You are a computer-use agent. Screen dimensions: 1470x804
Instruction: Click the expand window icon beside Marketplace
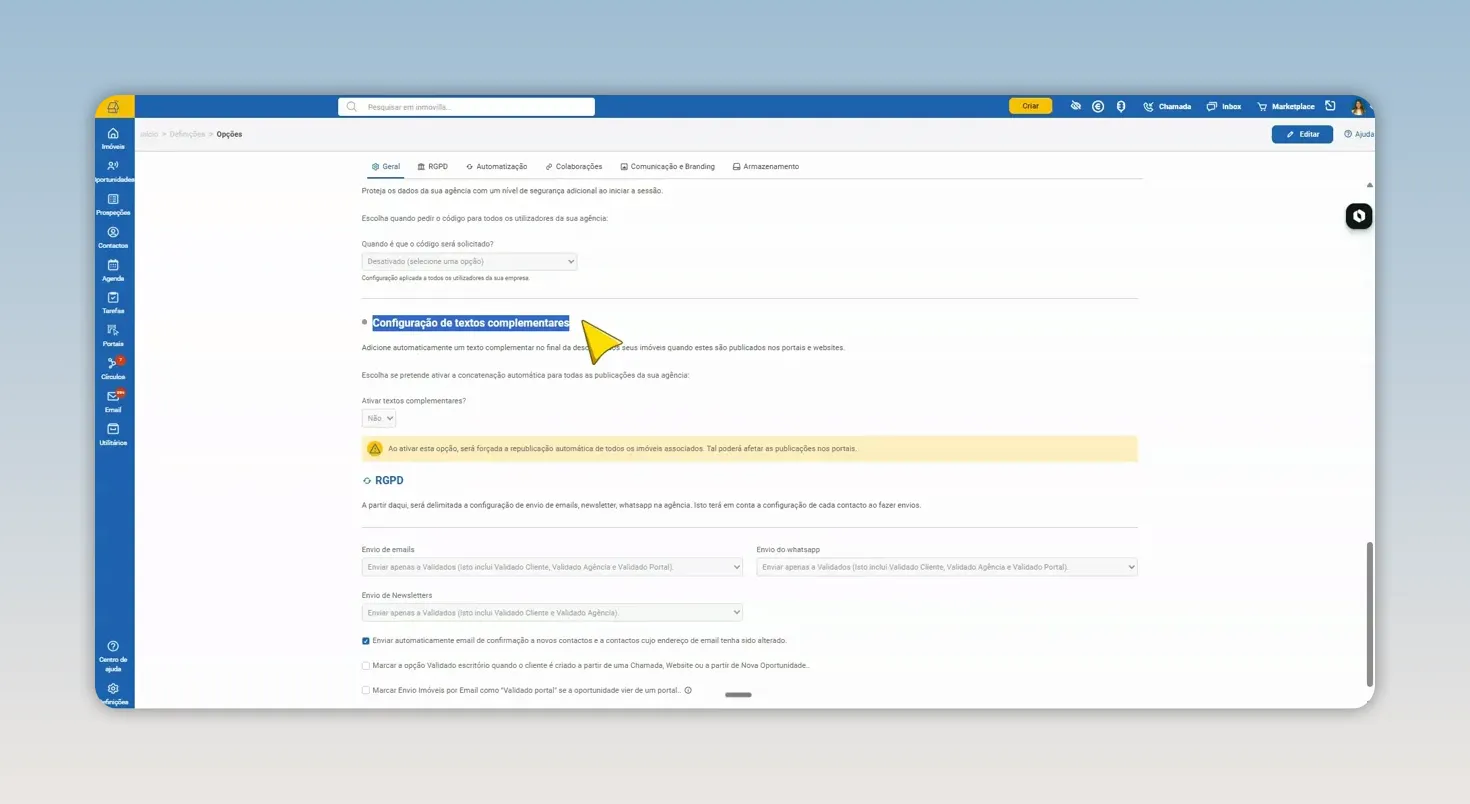tap(1331, 106)
